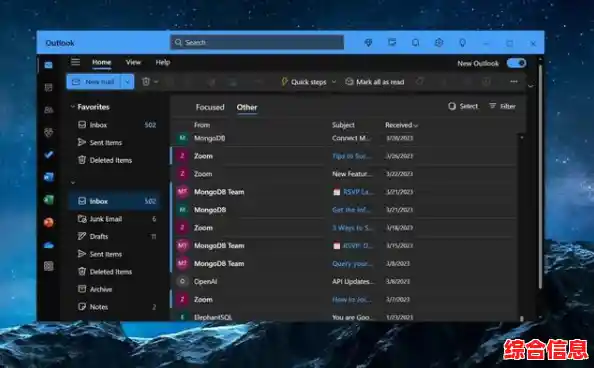Open the notifications bell
The image size is (594, 368).
point(416,43)
